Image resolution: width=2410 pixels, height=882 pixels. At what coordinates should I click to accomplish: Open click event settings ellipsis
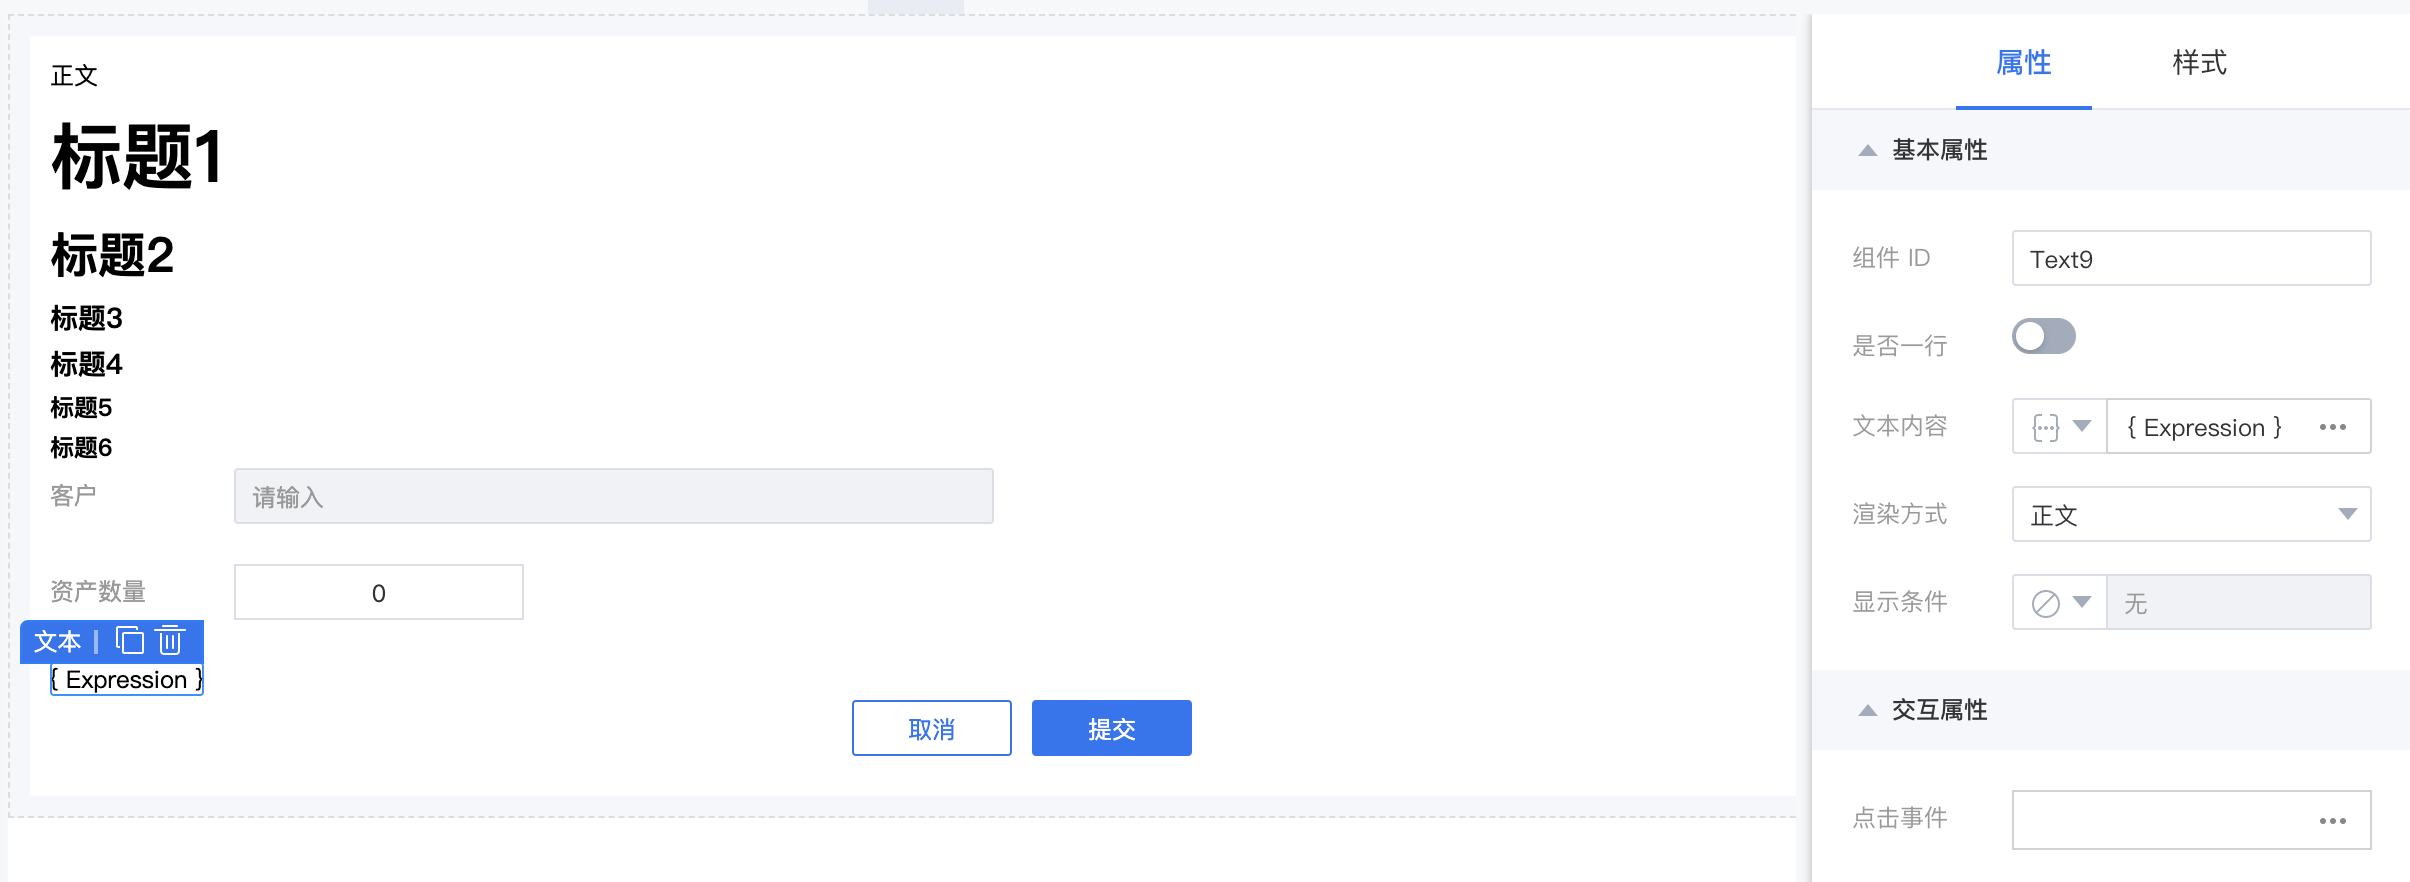(x=2332, y=821)
